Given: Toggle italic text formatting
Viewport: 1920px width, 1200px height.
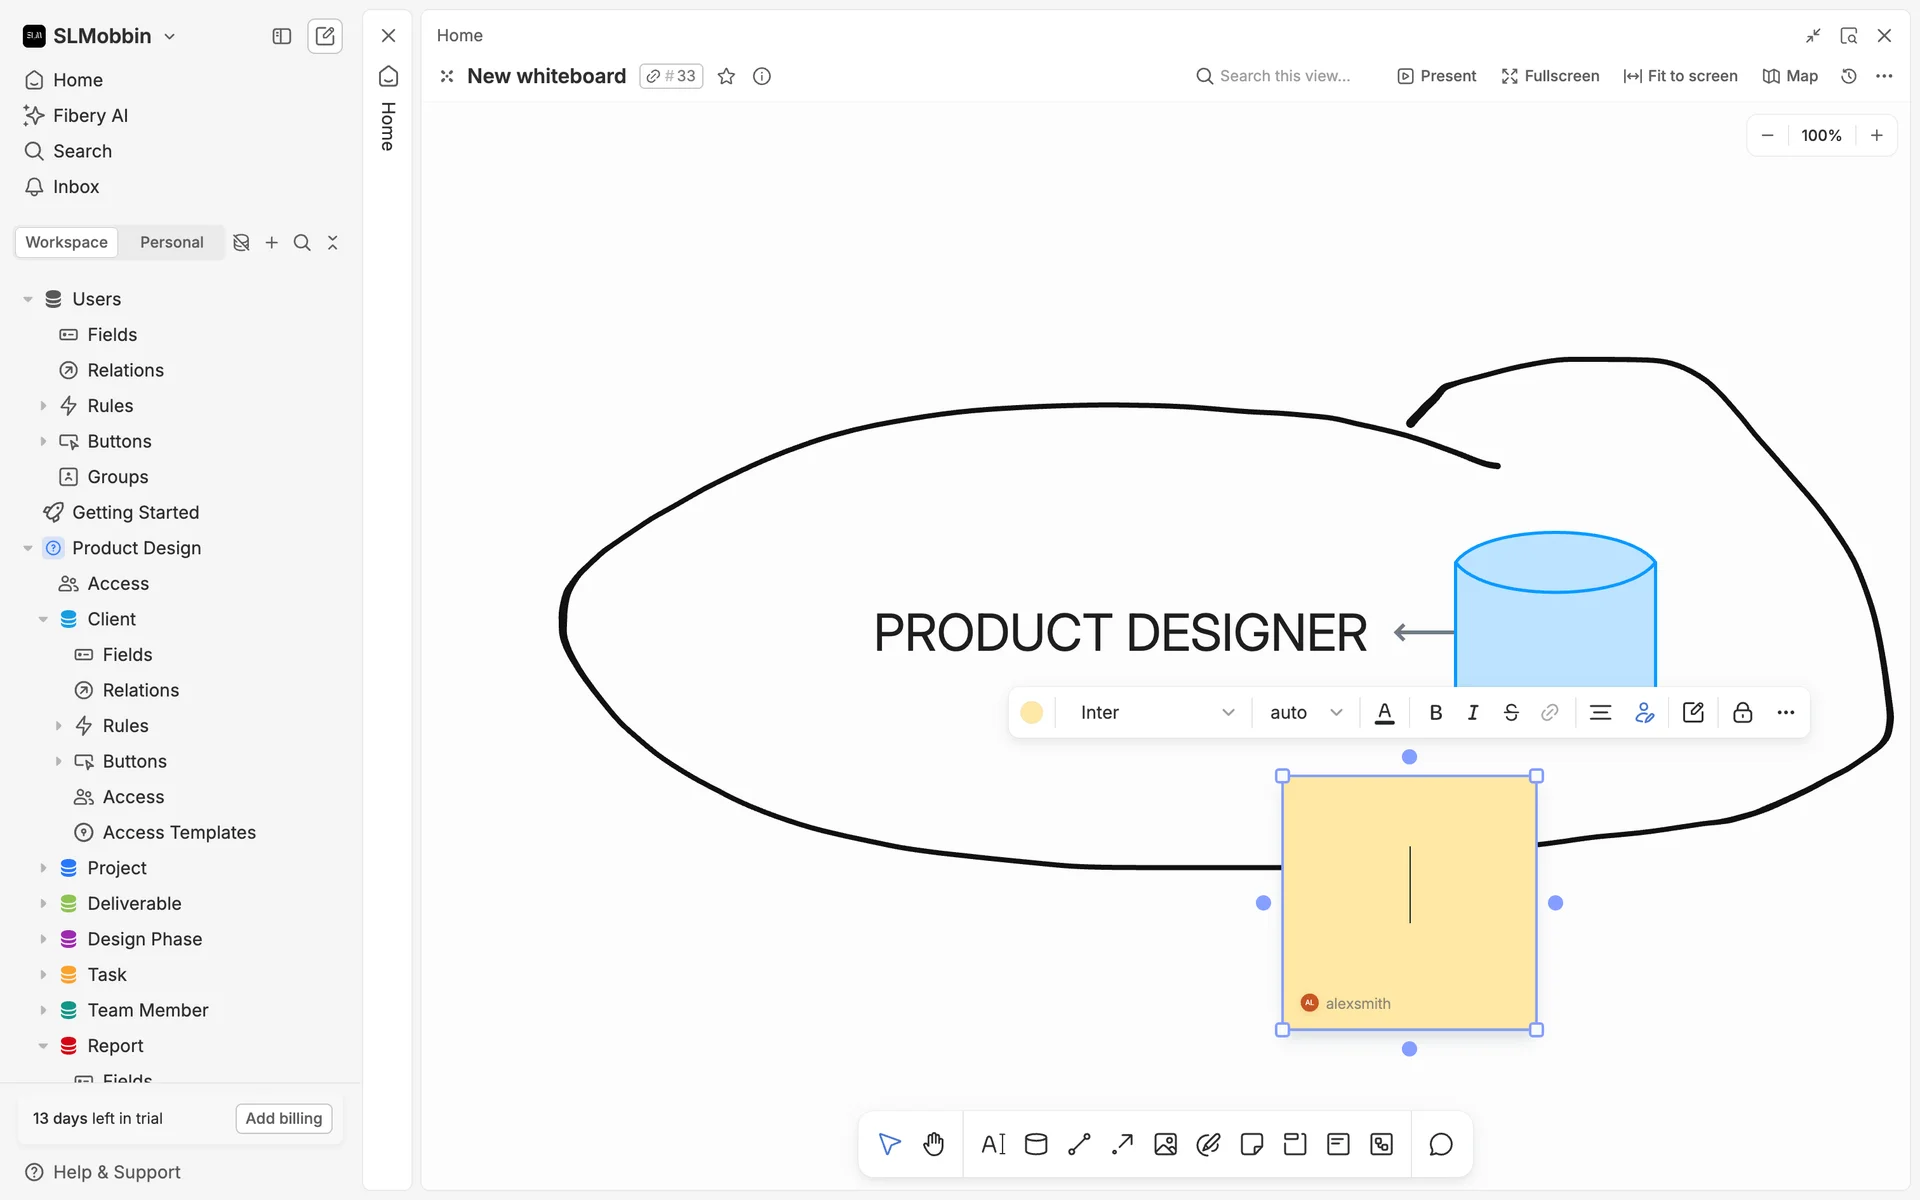Looking at the screenshot, I should click(1472, 712).
